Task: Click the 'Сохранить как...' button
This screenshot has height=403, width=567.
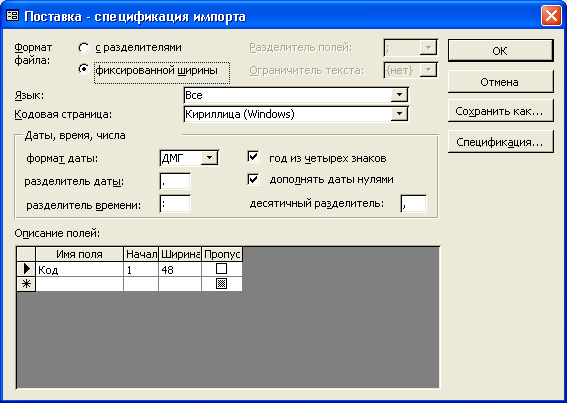Action: tap(500, 111)
